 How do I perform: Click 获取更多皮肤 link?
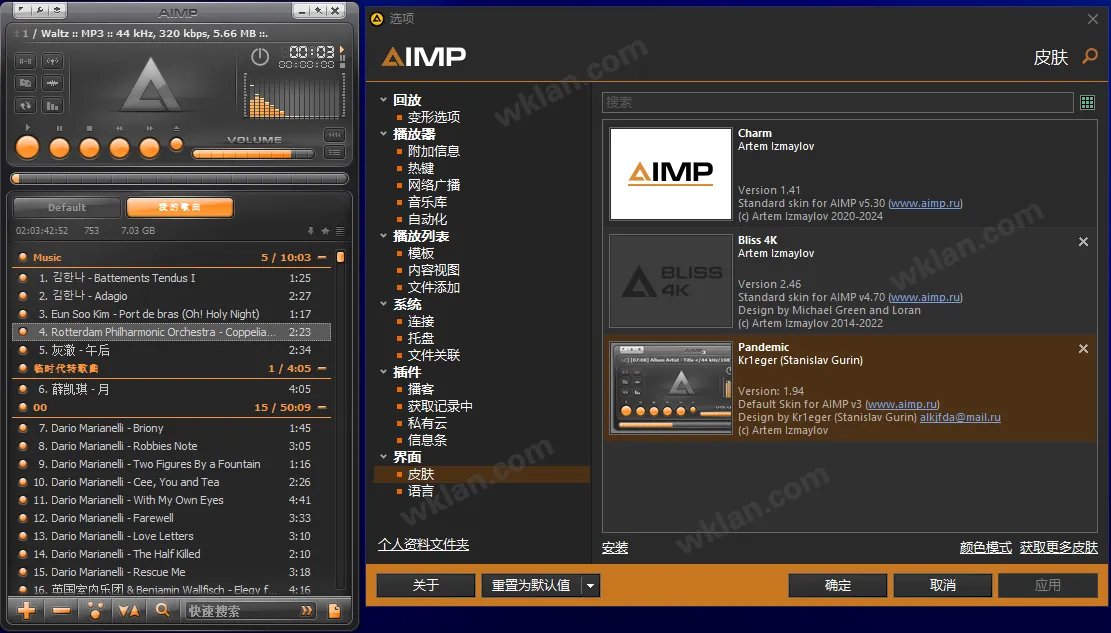(x=1059, y=547)
